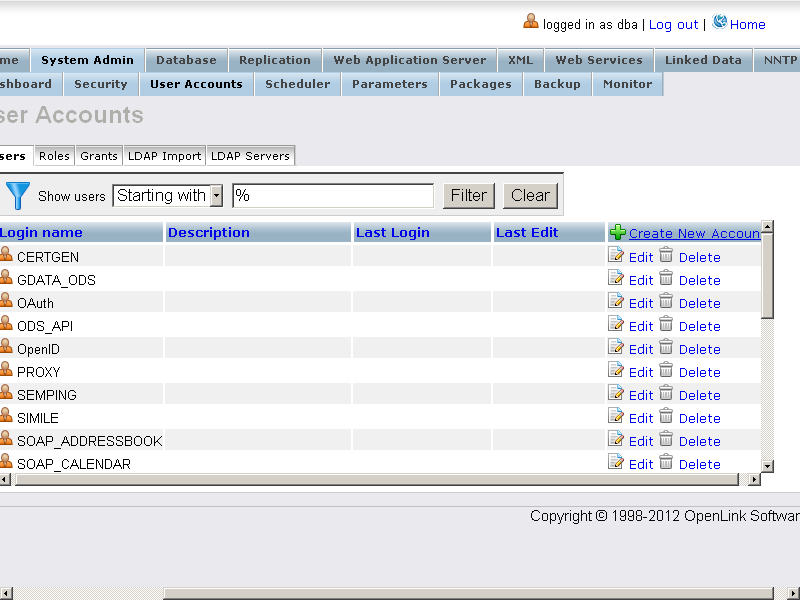Click the user icon beside SOAP_CALENDAR
The image size is (800, 600).
(x=6, y=463)
